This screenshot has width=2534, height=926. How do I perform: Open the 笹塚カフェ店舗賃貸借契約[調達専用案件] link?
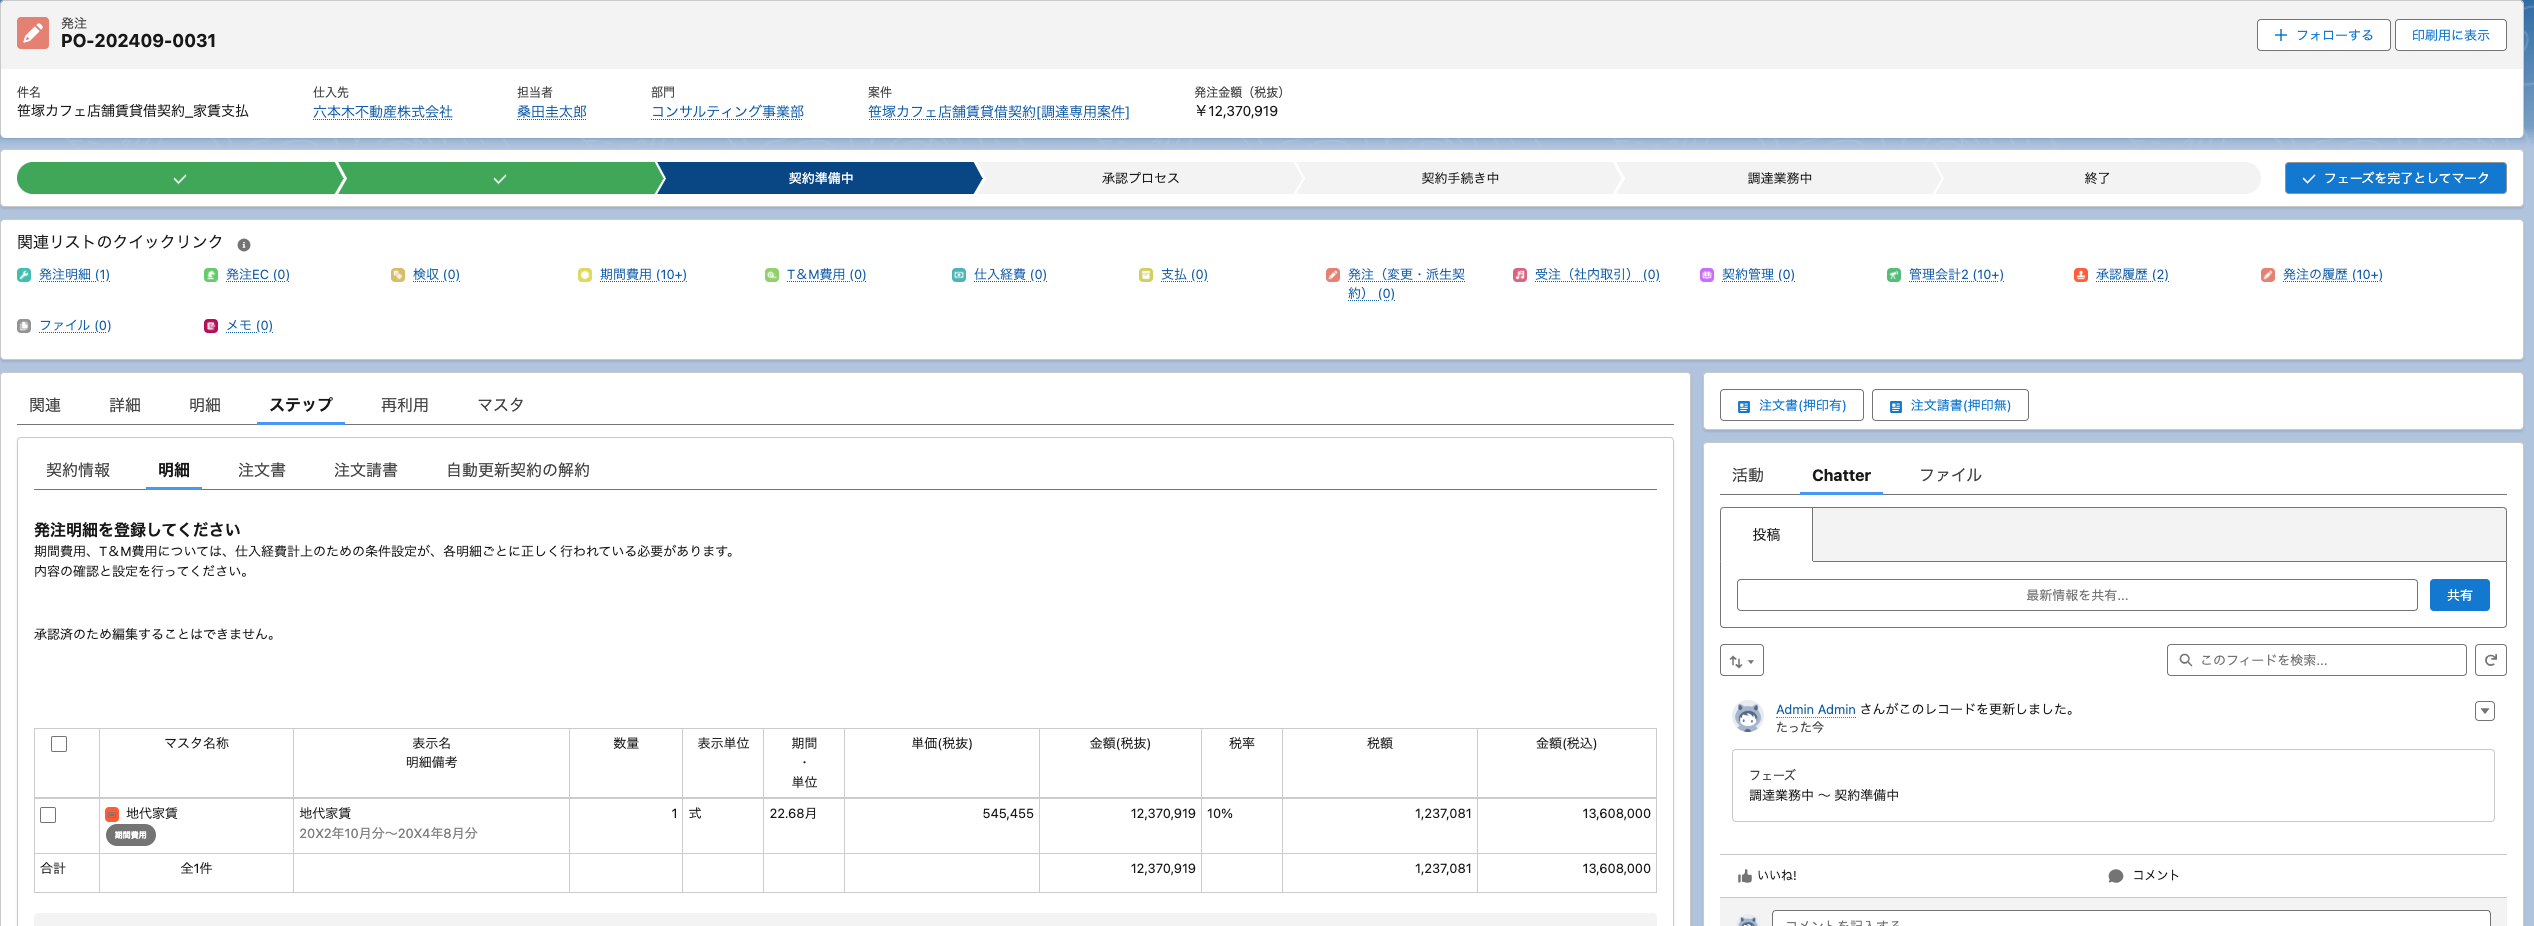[x=999, y=112]
